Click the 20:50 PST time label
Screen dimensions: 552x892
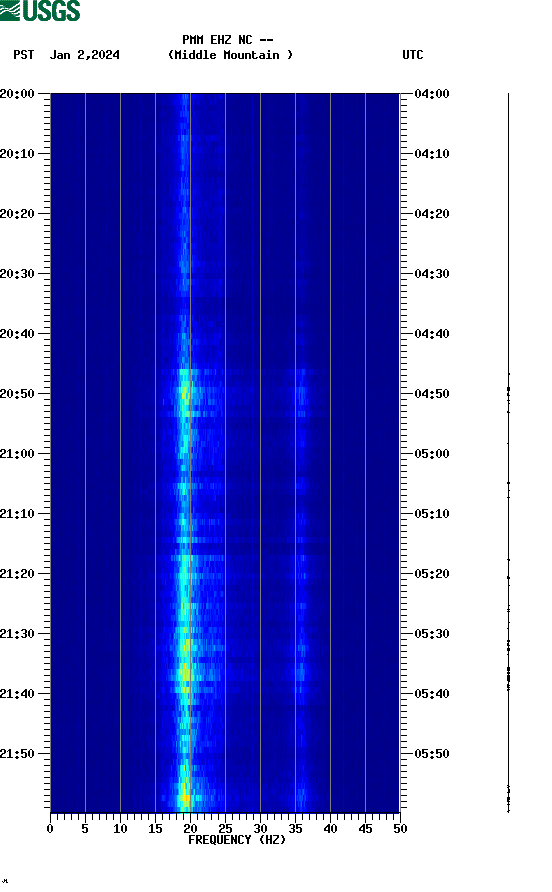[17, 394]
